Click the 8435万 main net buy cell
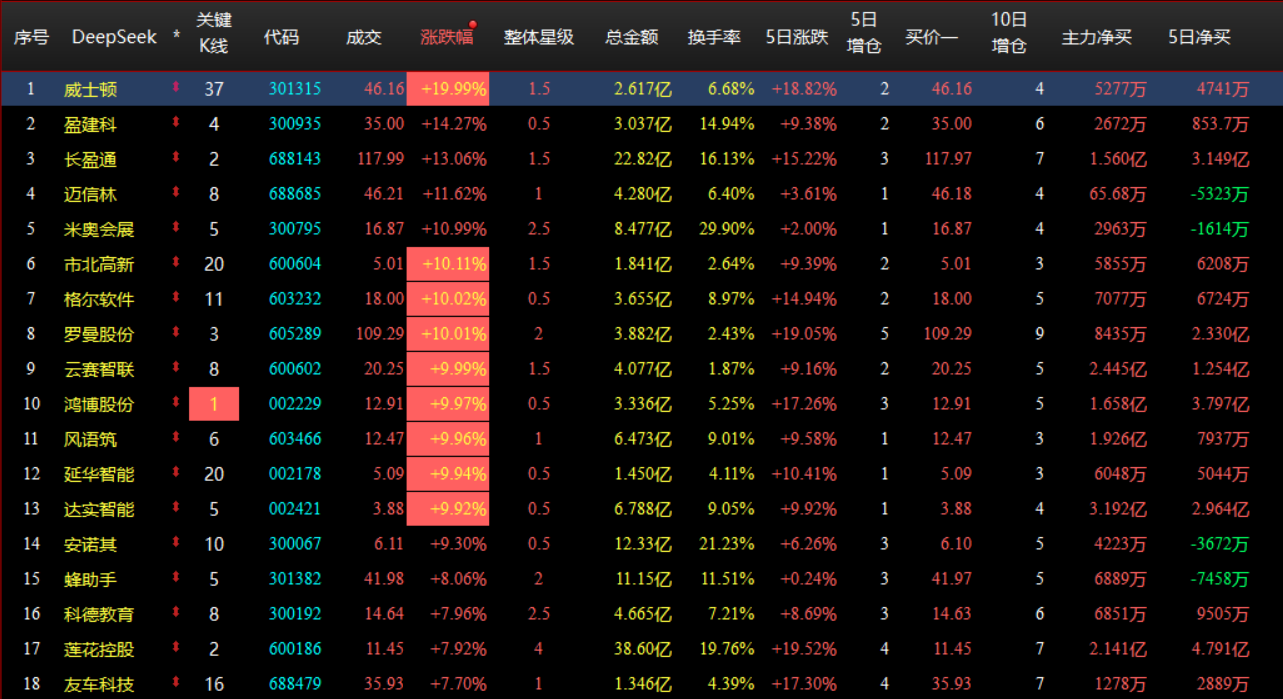 [1118, 334]
